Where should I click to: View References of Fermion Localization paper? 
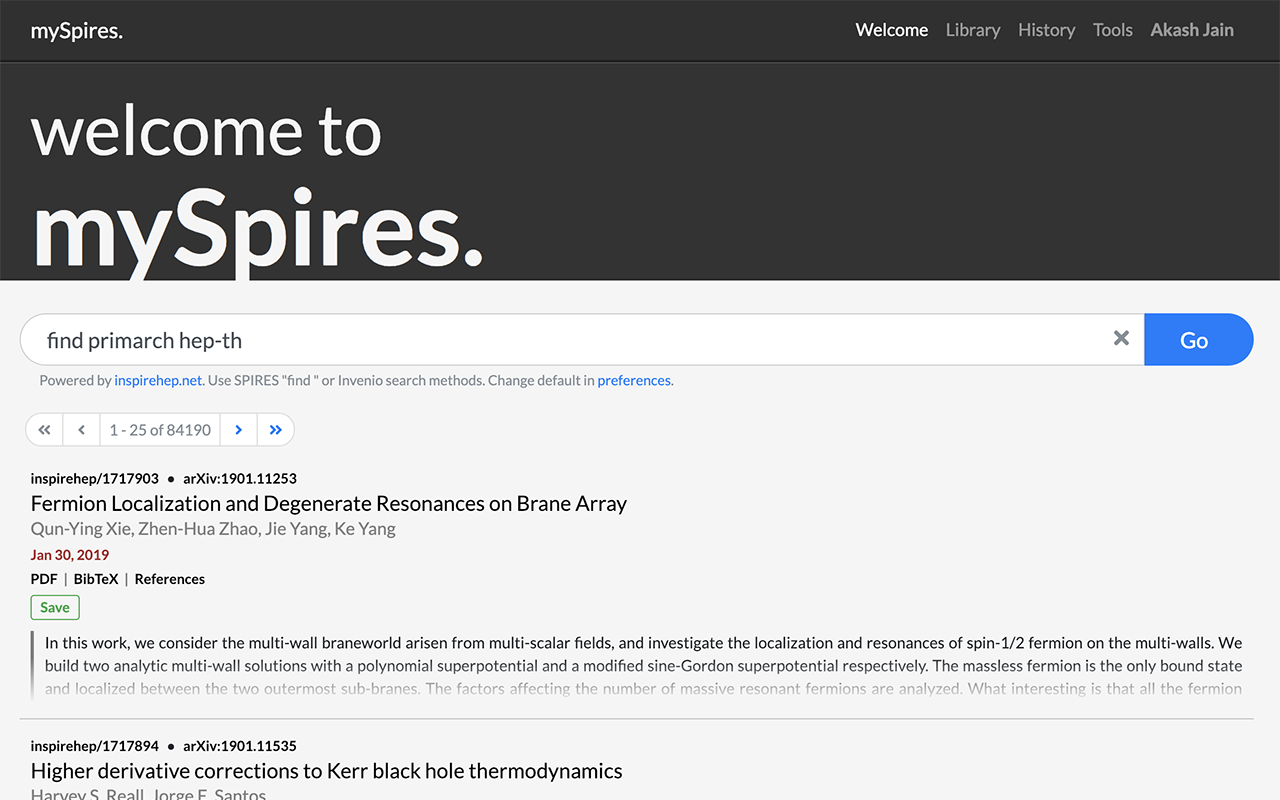(x=169, y=579)
